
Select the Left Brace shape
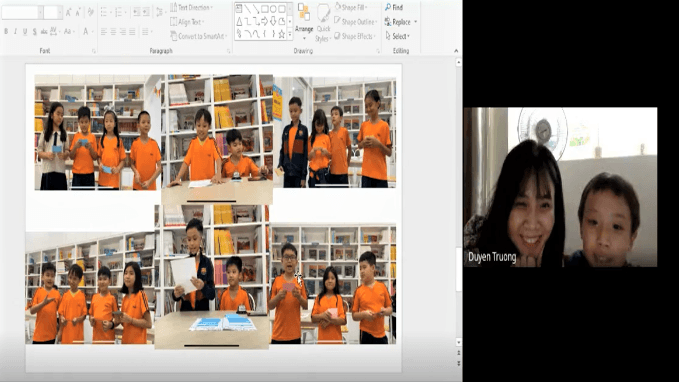(x=265, y=34)
